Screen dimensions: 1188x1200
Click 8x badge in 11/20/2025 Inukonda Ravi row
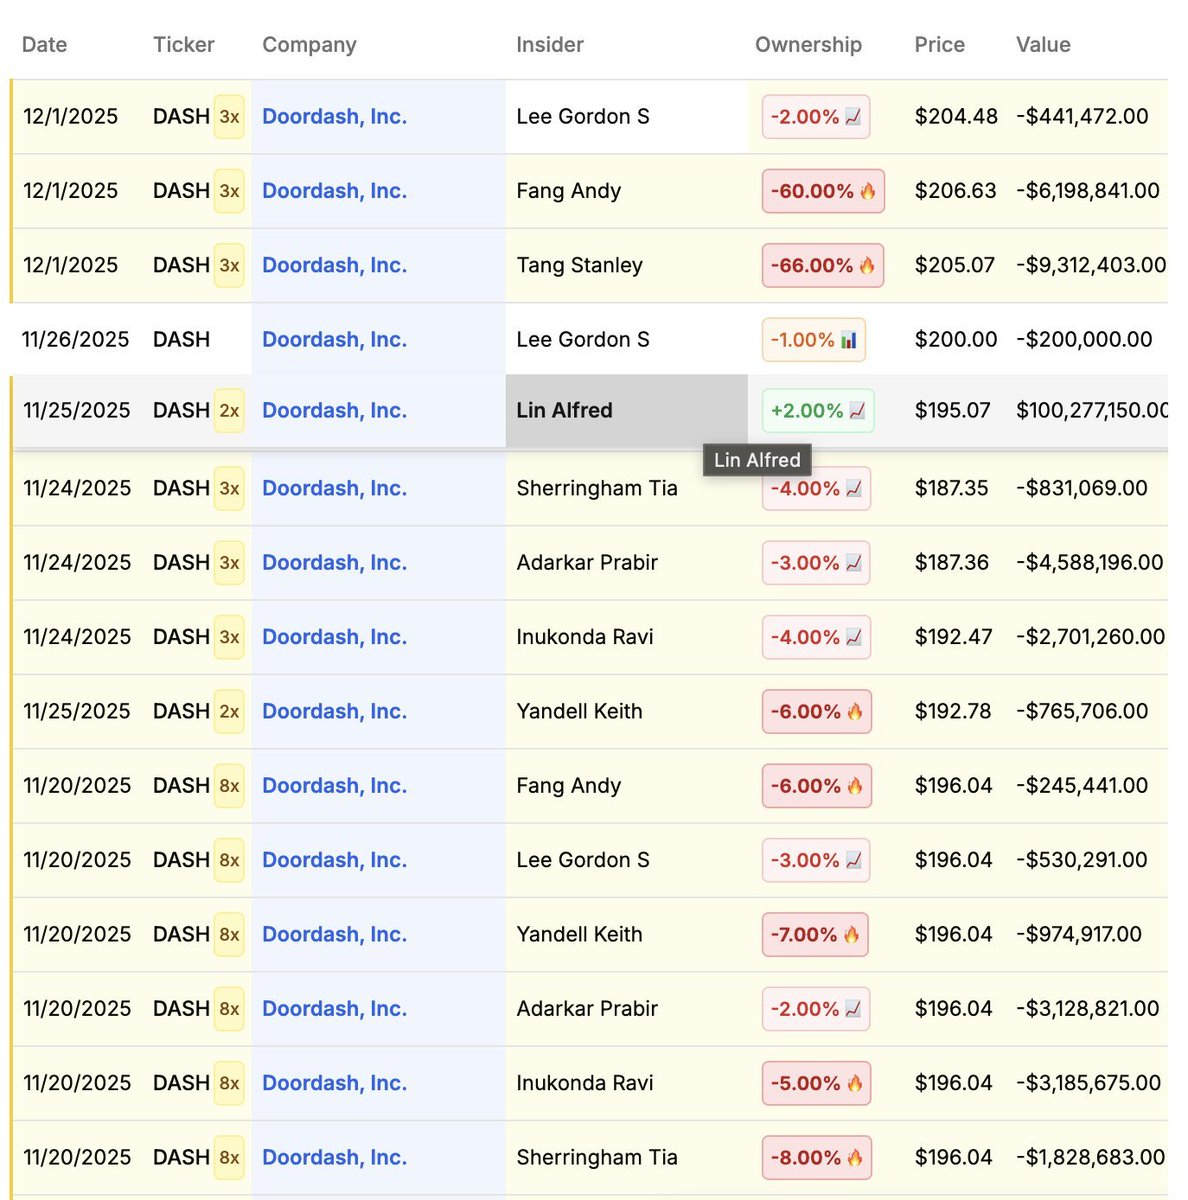(229, 1083)
